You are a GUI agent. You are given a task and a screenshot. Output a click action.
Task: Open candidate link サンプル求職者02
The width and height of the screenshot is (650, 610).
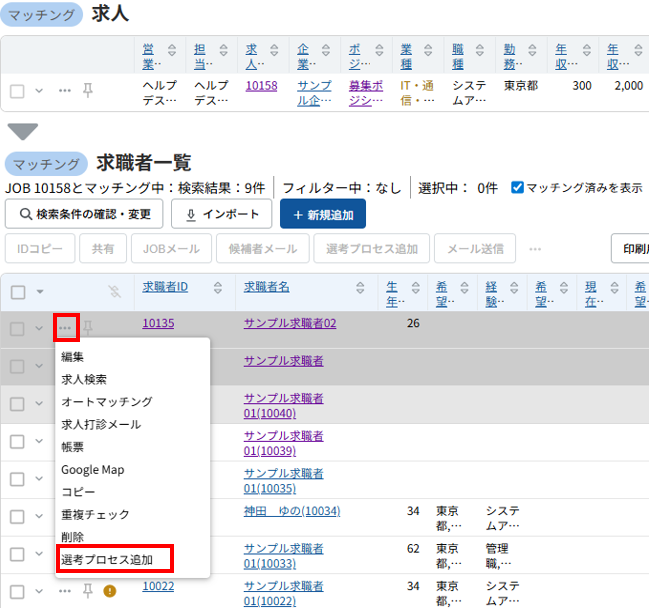(290, 323)
